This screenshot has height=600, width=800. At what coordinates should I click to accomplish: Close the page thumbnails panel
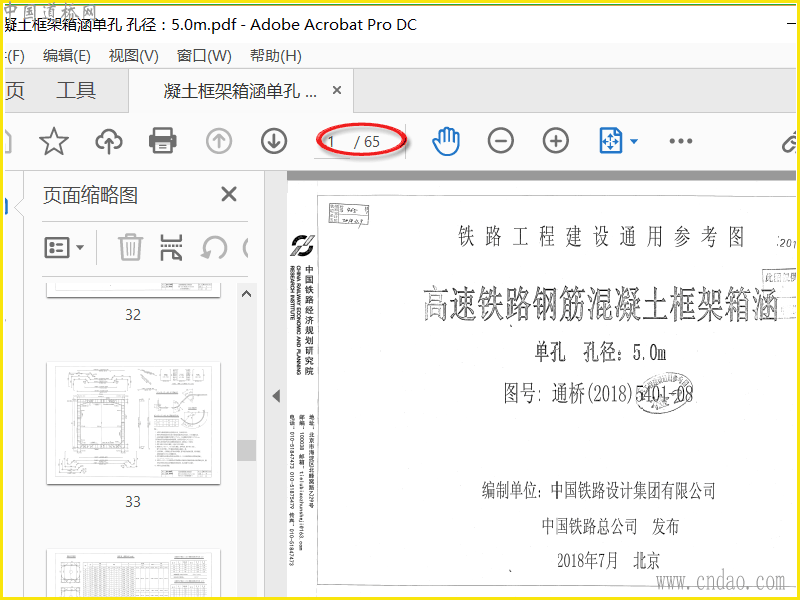(x=229, y=194)
